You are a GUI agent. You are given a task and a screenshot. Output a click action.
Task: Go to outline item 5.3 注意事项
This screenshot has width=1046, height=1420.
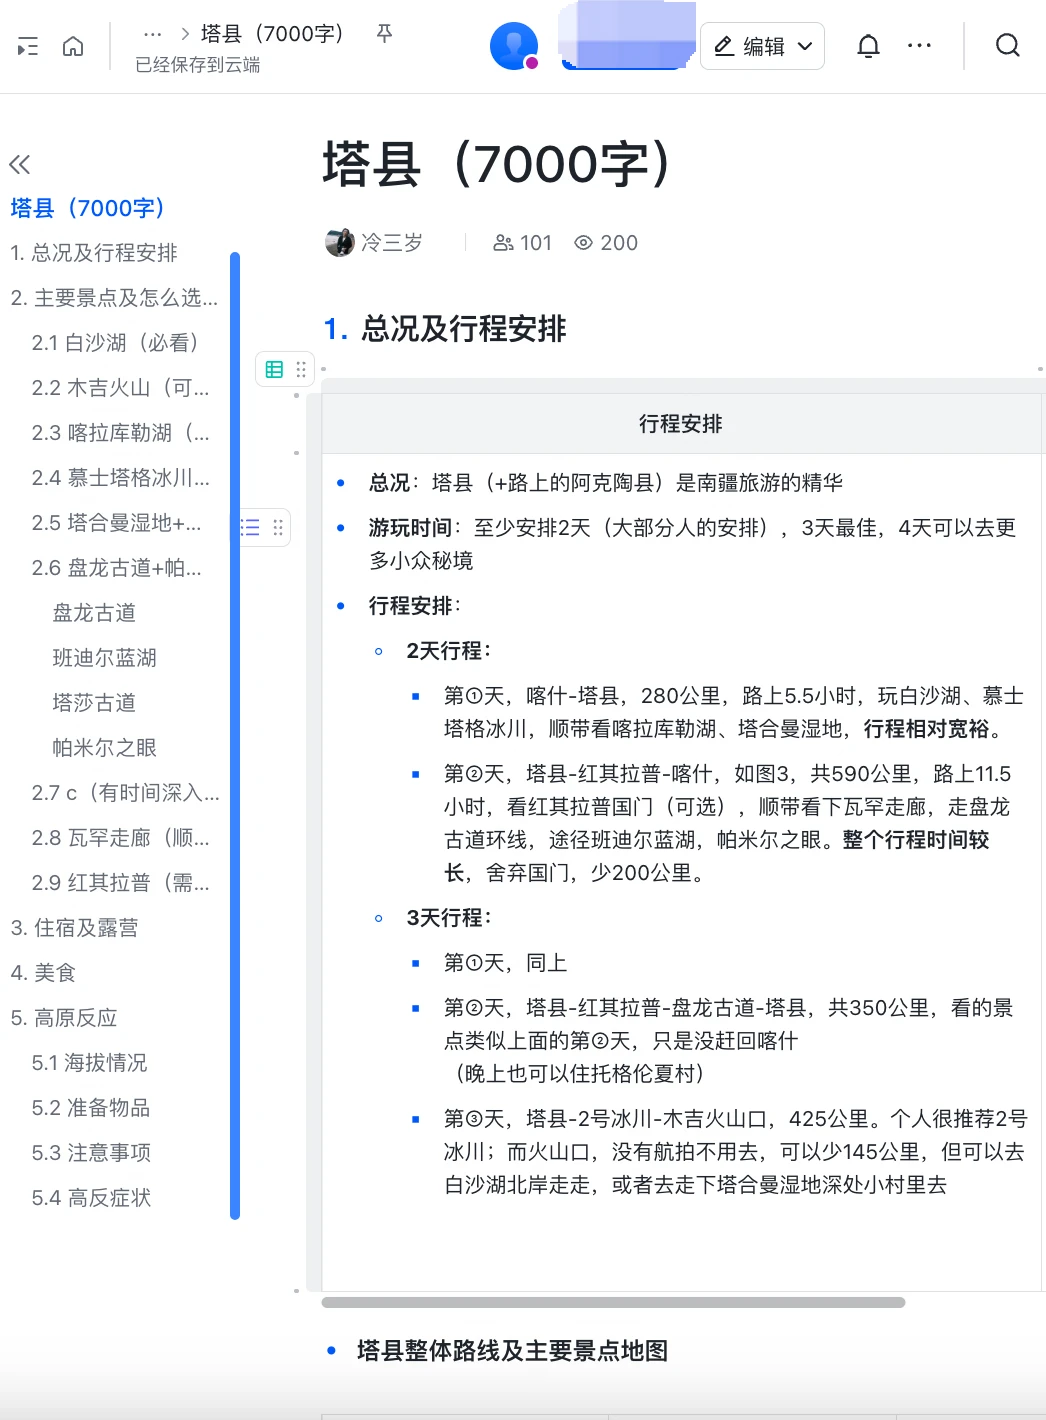click(x=91, y=1153)
